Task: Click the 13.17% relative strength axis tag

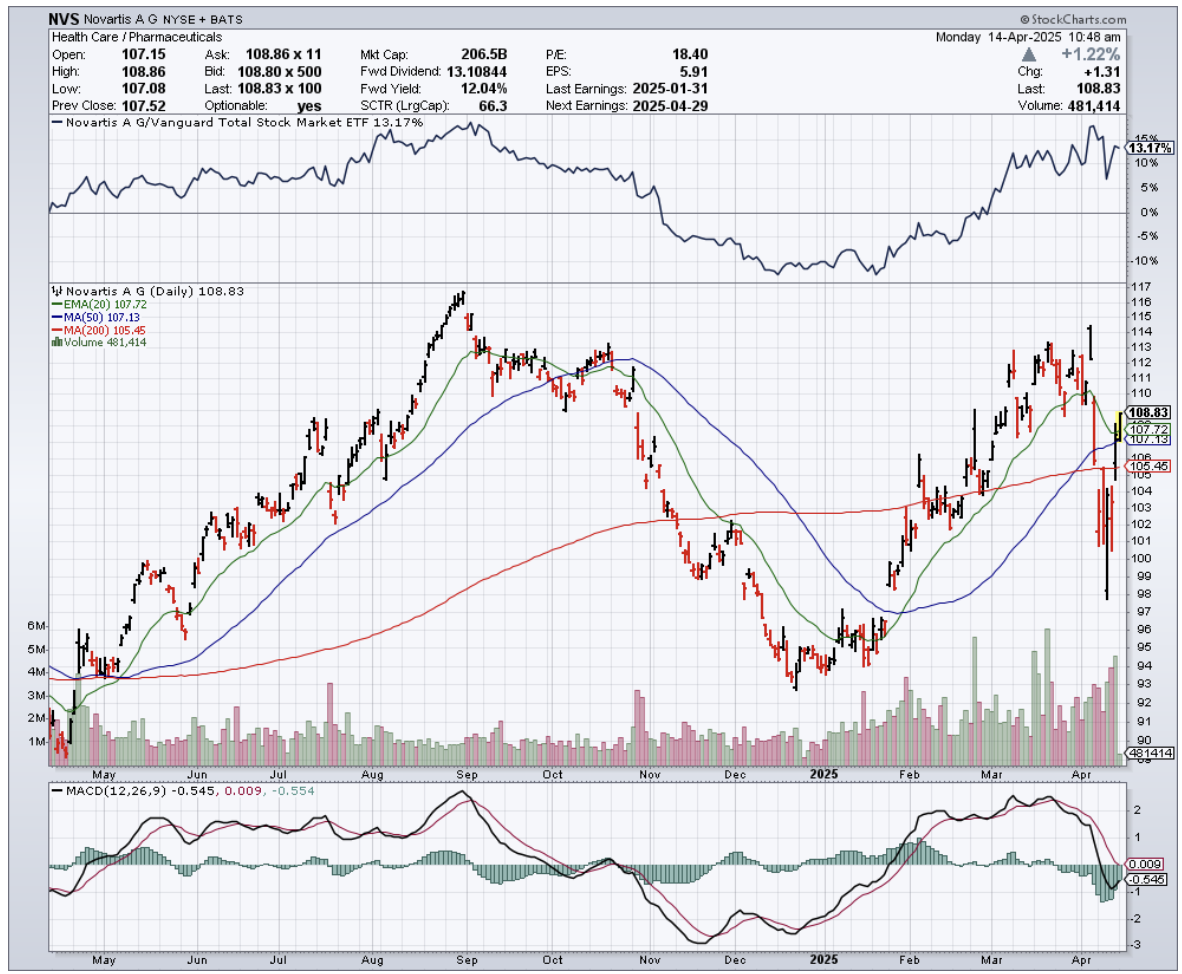Action: coord(1150,148)
